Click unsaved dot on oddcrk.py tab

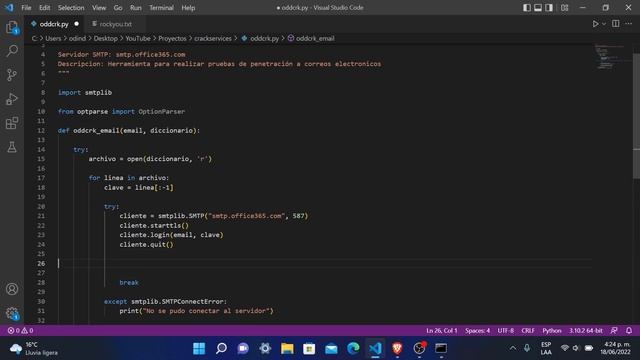pos(76,24)
